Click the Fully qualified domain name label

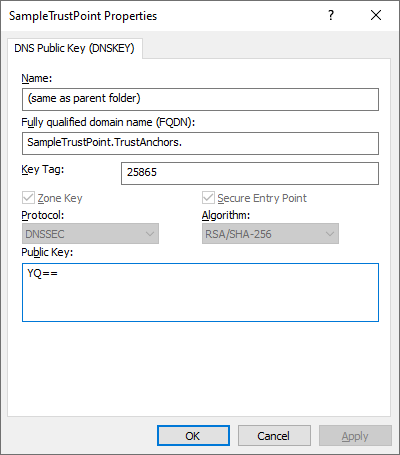pyautogui.click(x=108, y=122)
